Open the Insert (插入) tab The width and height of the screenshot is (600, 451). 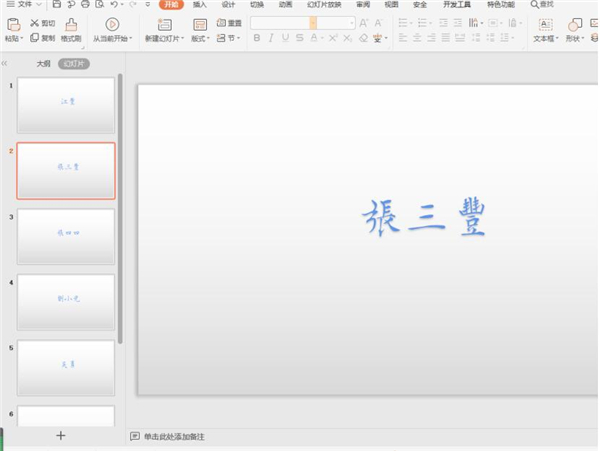[x=200, y=5]
